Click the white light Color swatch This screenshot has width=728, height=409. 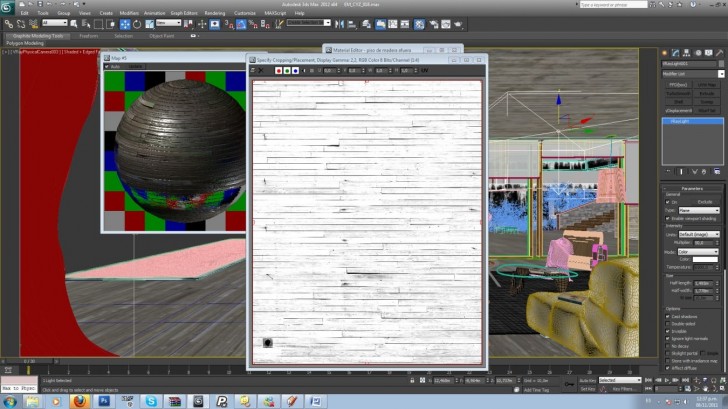705,260
